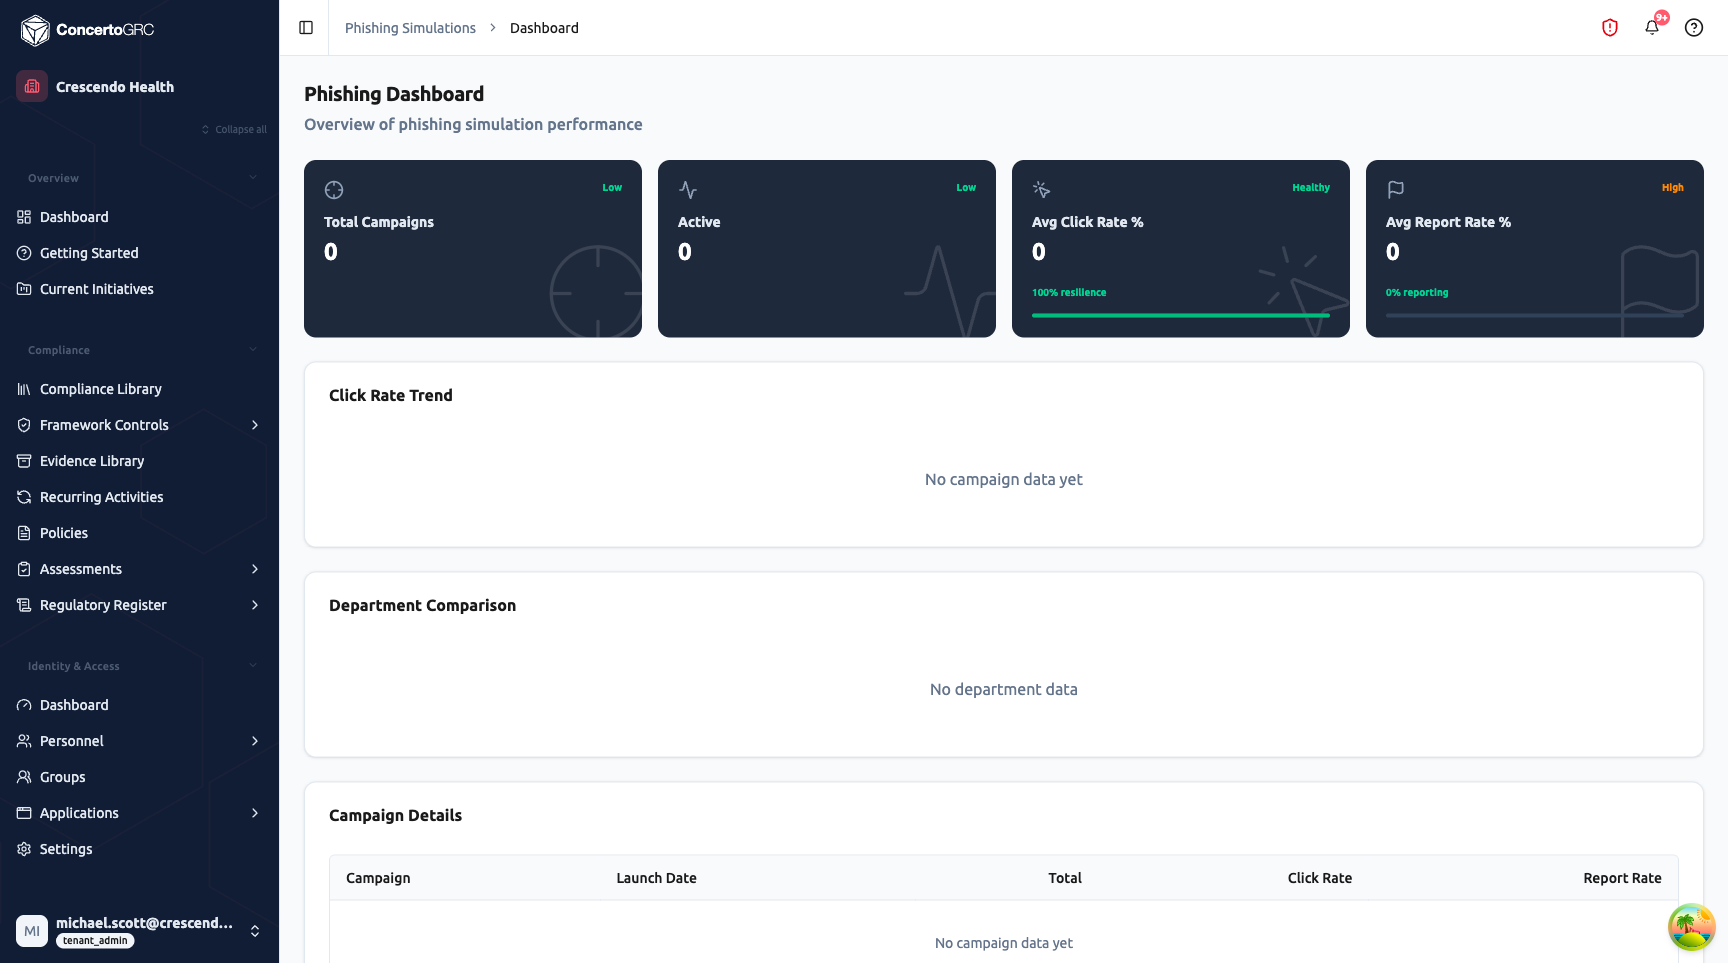Collapse the Identity & Access section
This screenshot has height=963, width=1728.
(253, 666)
